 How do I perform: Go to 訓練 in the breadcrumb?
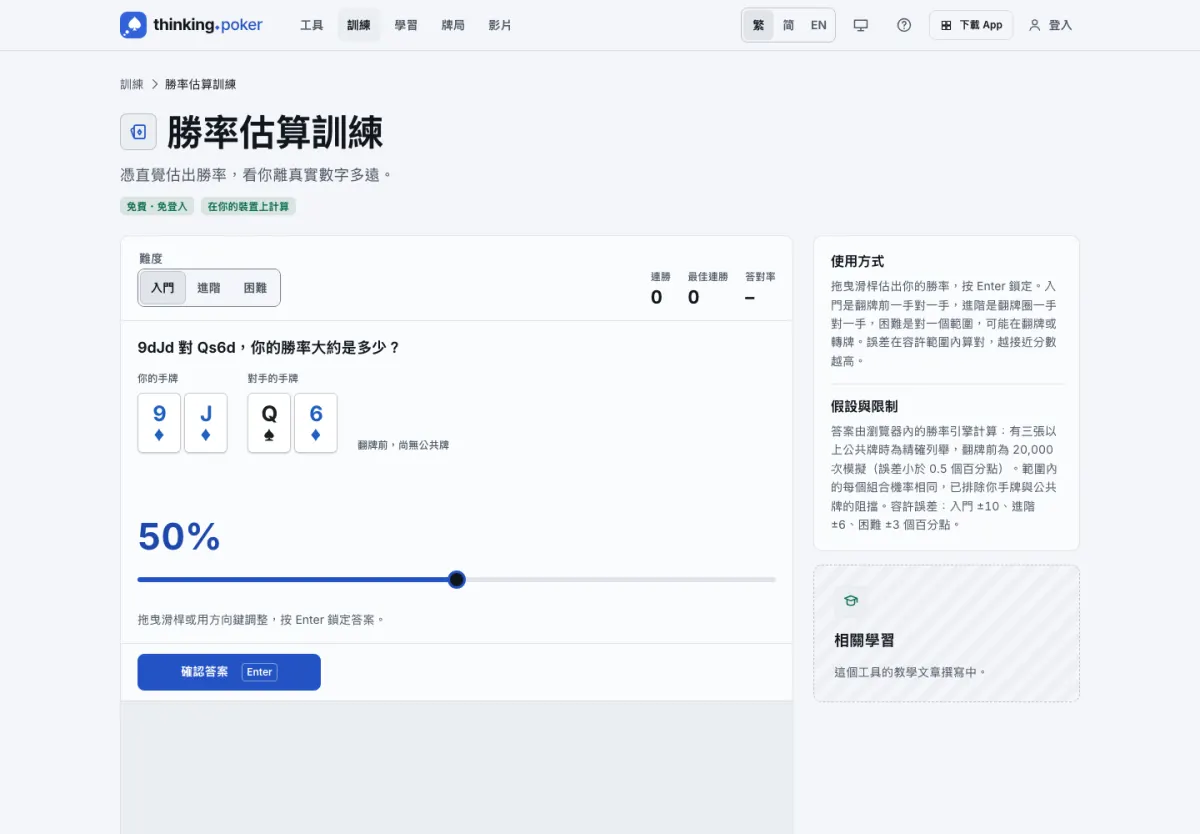click(132, 84)
